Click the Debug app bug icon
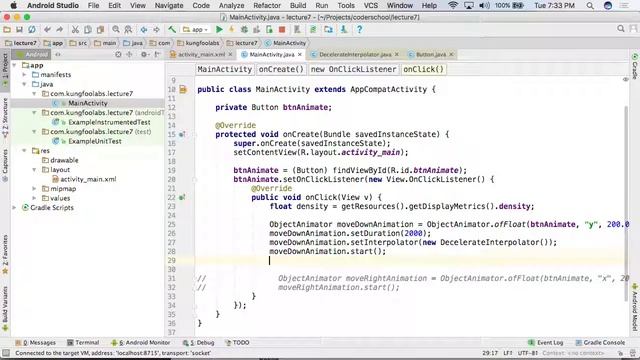640x360 pixels. pos(244,29)
